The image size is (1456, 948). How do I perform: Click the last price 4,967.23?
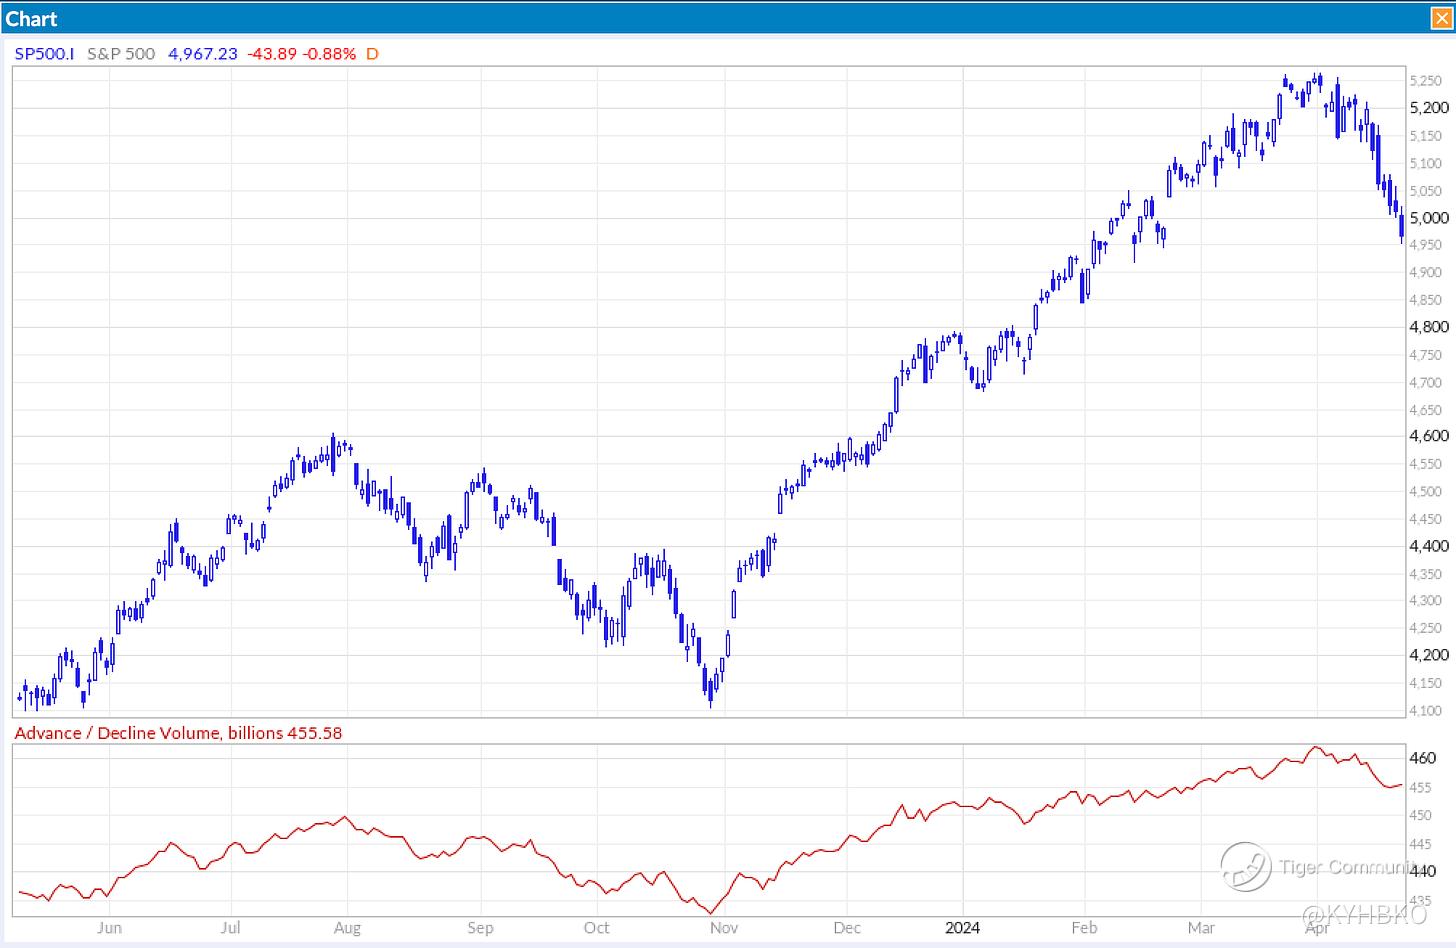203,54
